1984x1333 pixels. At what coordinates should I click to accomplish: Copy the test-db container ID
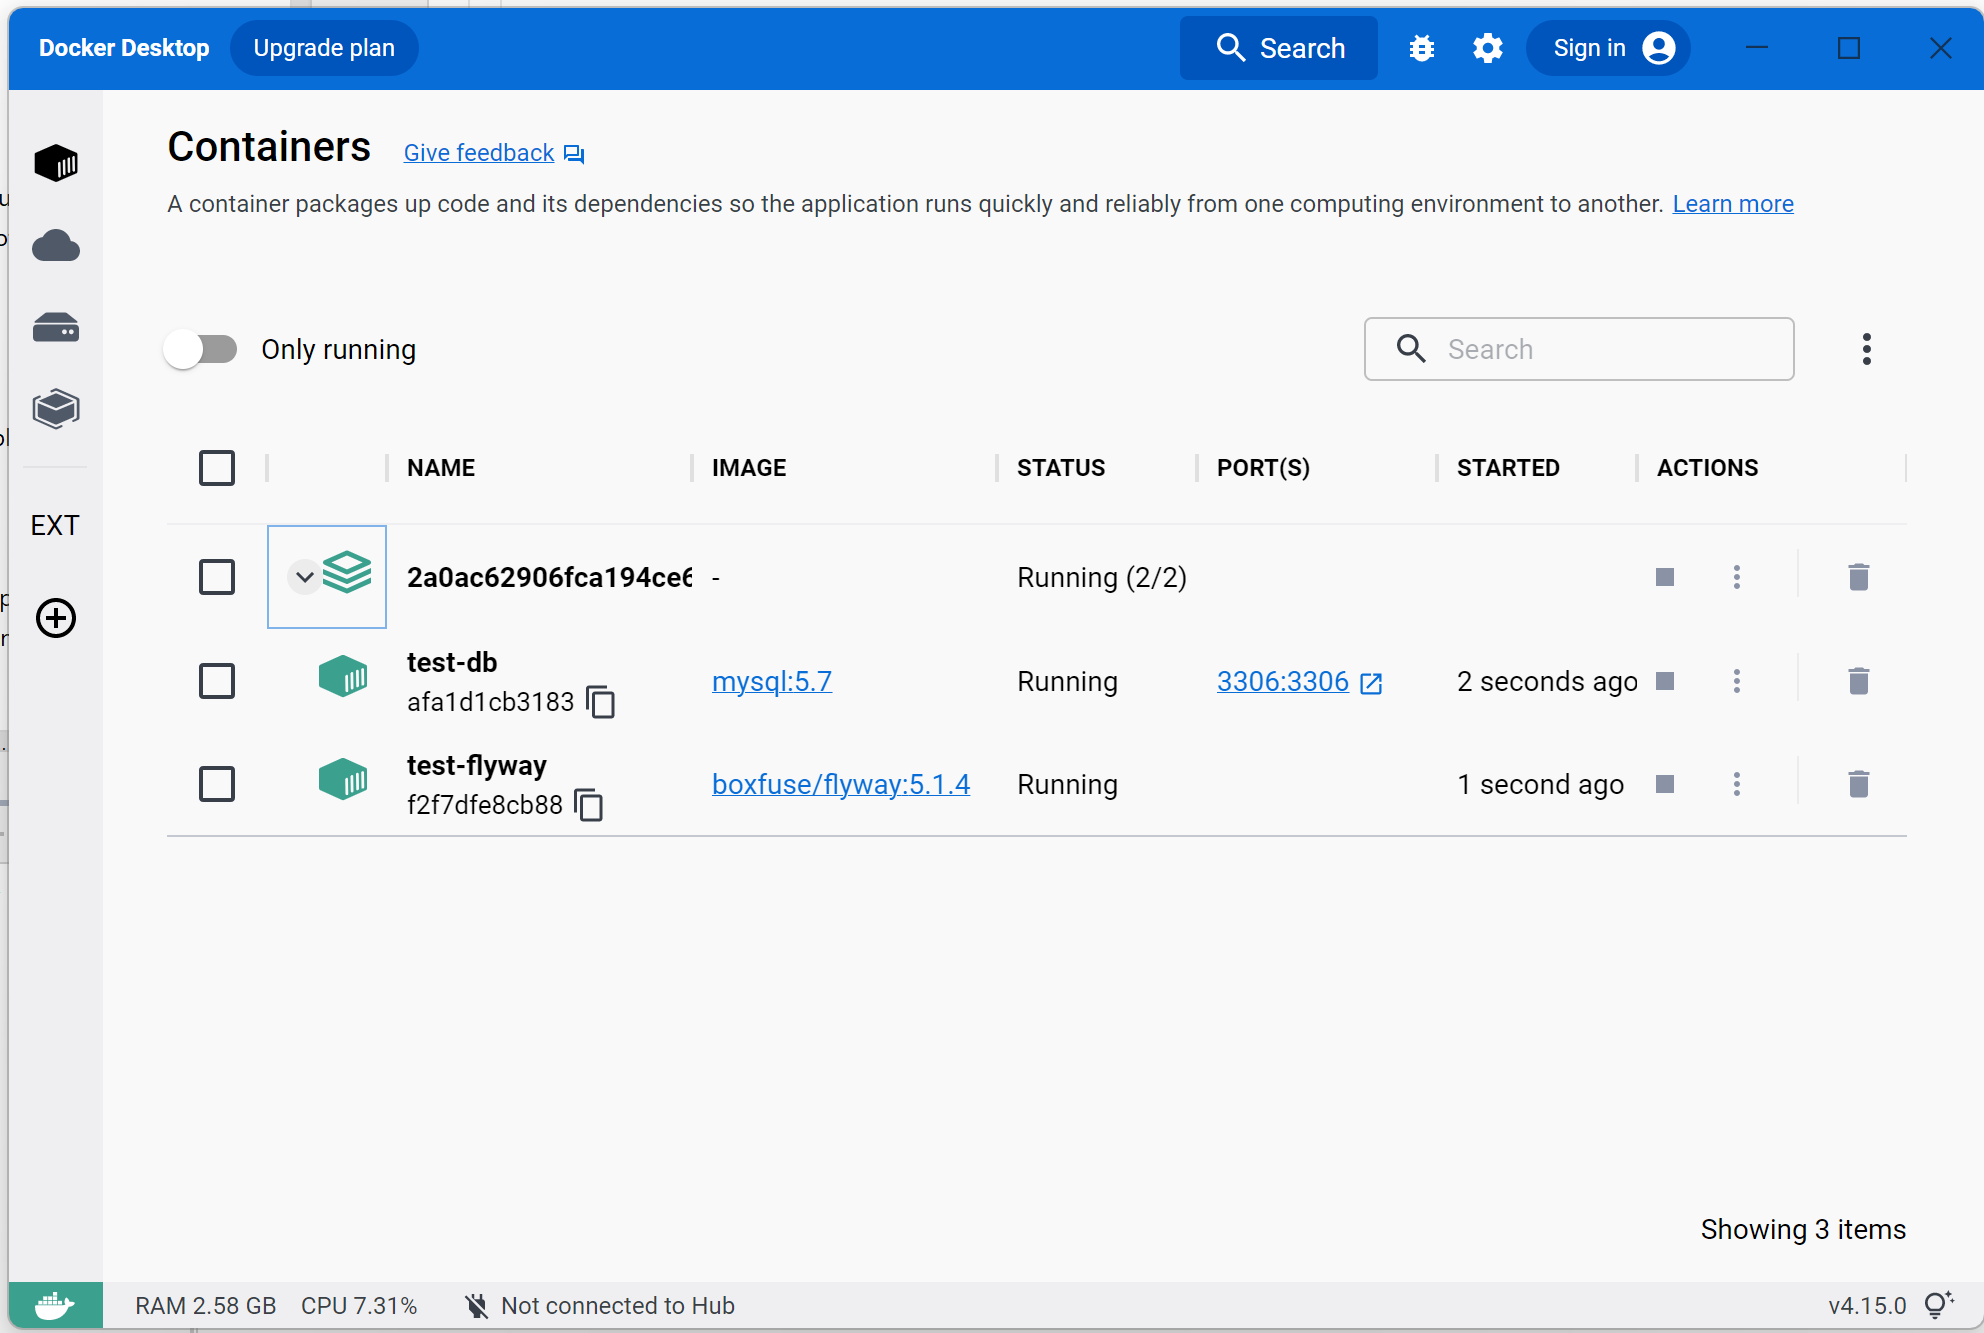[x=600, y=702]
